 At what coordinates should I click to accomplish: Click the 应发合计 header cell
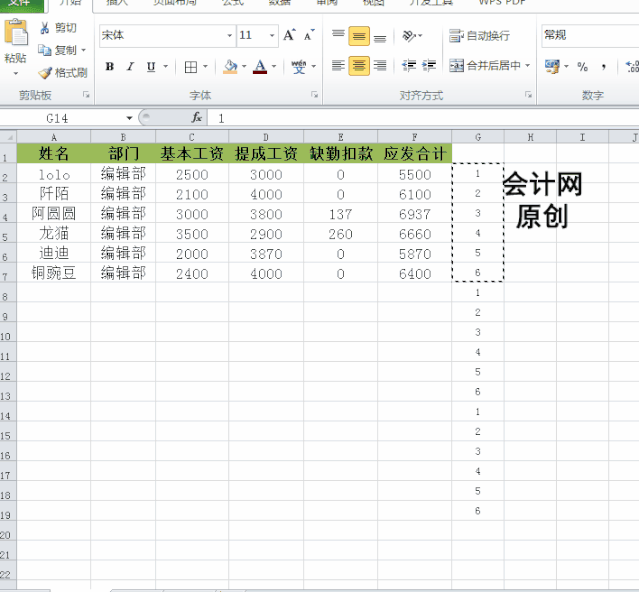[x=414, y=154]
